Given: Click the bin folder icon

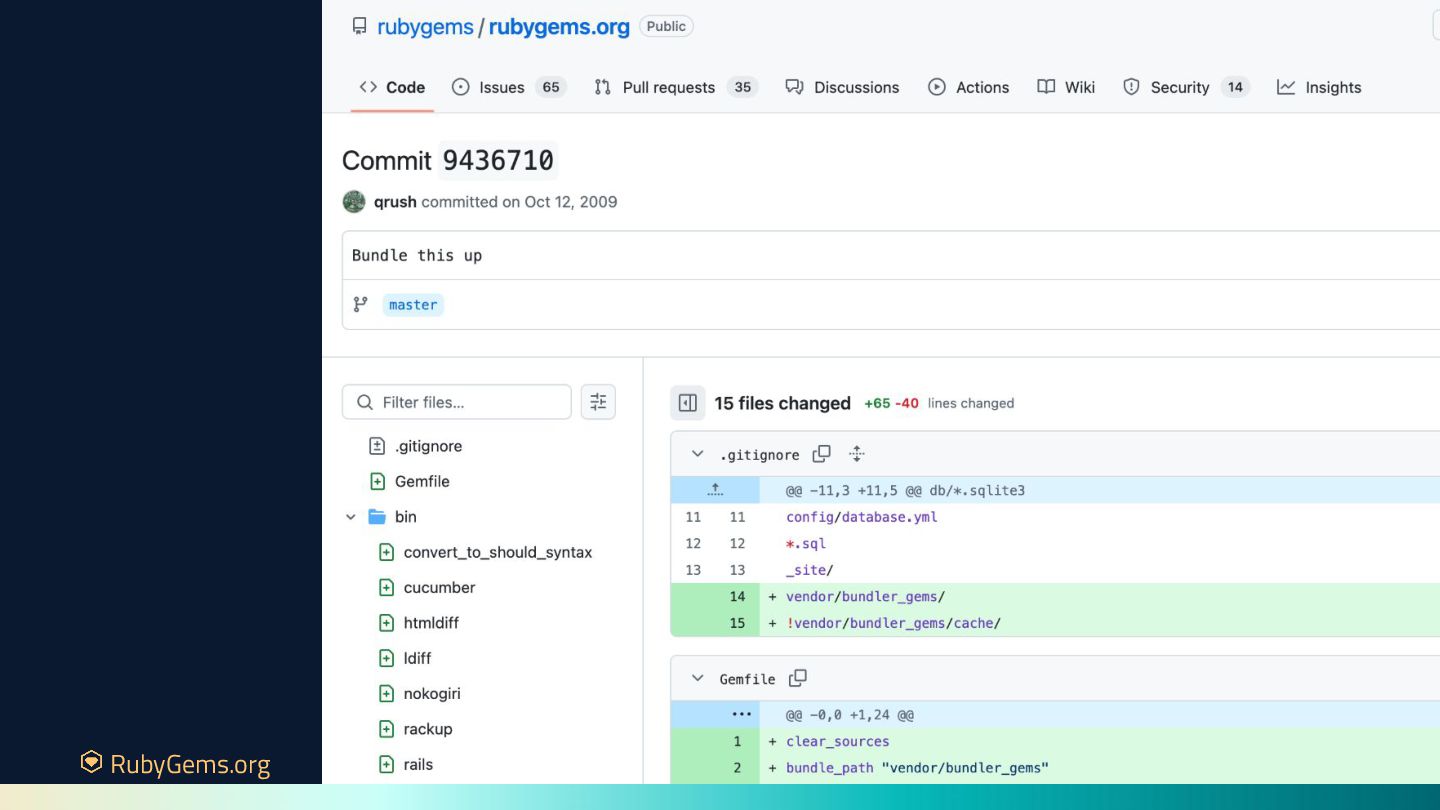Looking at the screenshot, I should [x=377, y=517].
